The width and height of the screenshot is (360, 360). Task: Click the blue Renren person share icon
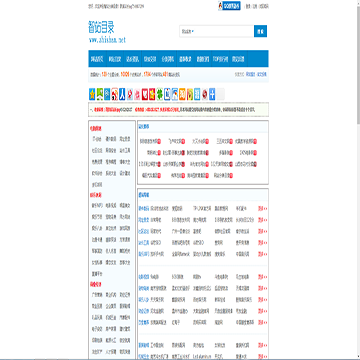click(122, 94)
